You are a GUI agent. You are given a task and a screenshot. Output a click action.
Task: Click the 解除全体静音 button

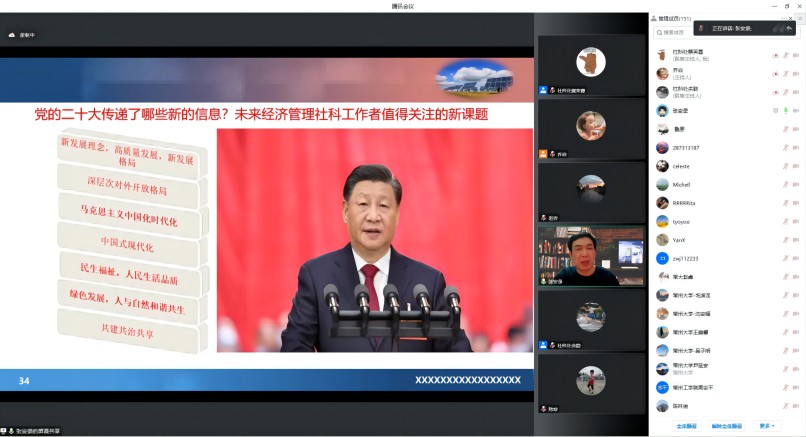[x=726, y=426]
